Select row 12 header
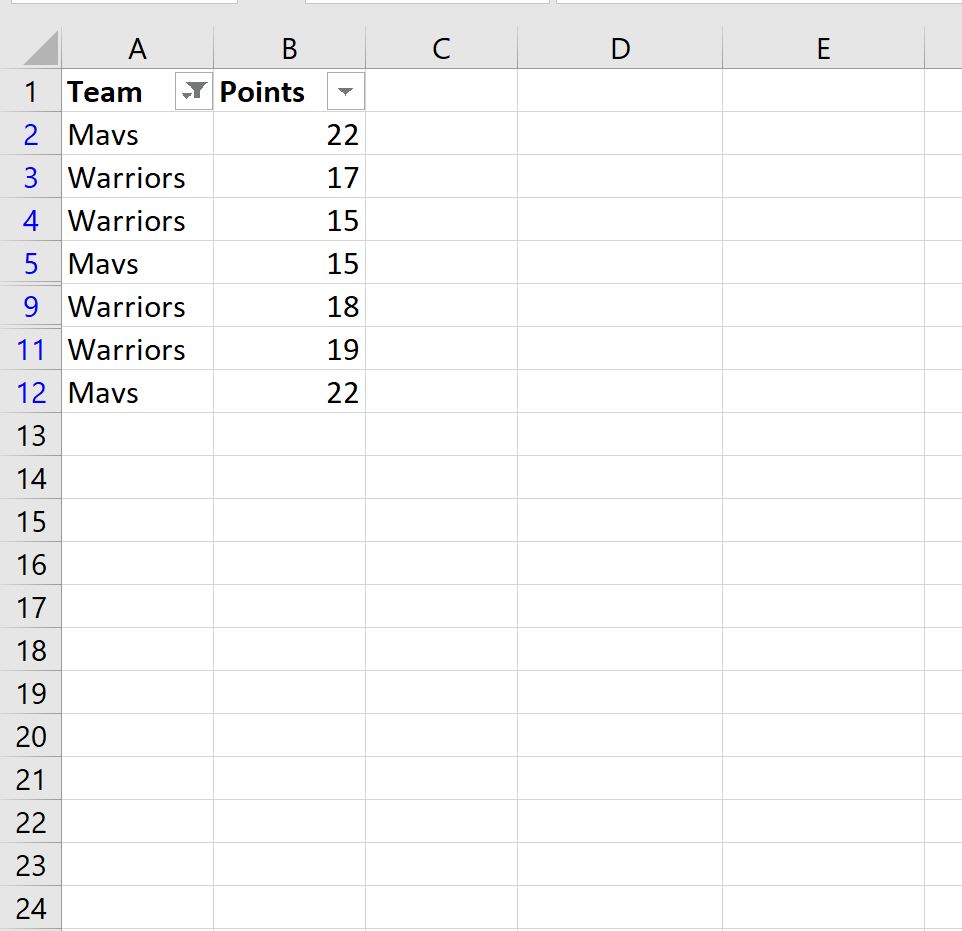 click(31, 392)
